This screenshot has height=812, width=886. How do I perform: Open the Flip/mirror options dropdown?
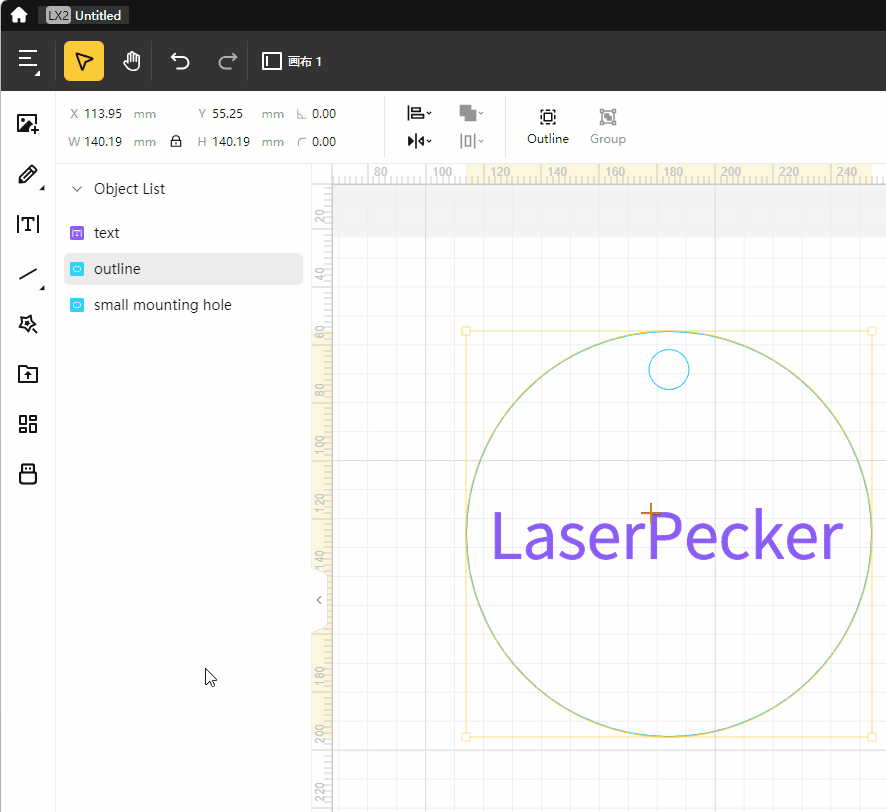click(419, 141)
